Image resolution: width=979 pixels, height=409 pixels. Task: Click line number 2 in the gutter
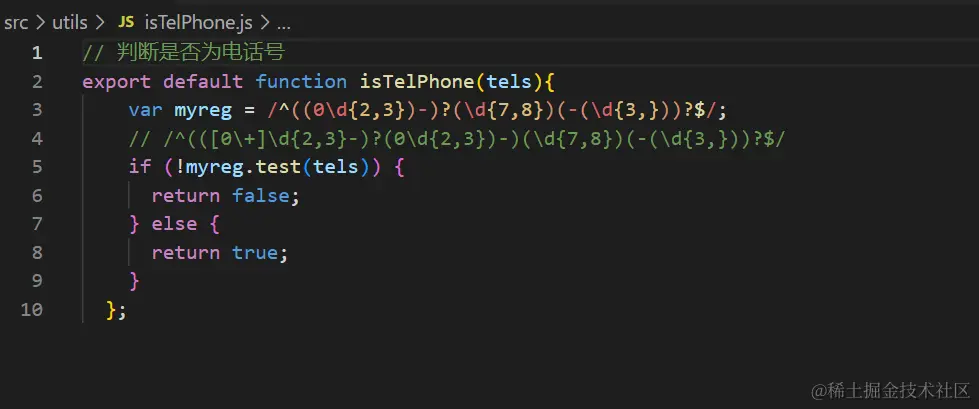pyautogui.click(x=36, y=82)
